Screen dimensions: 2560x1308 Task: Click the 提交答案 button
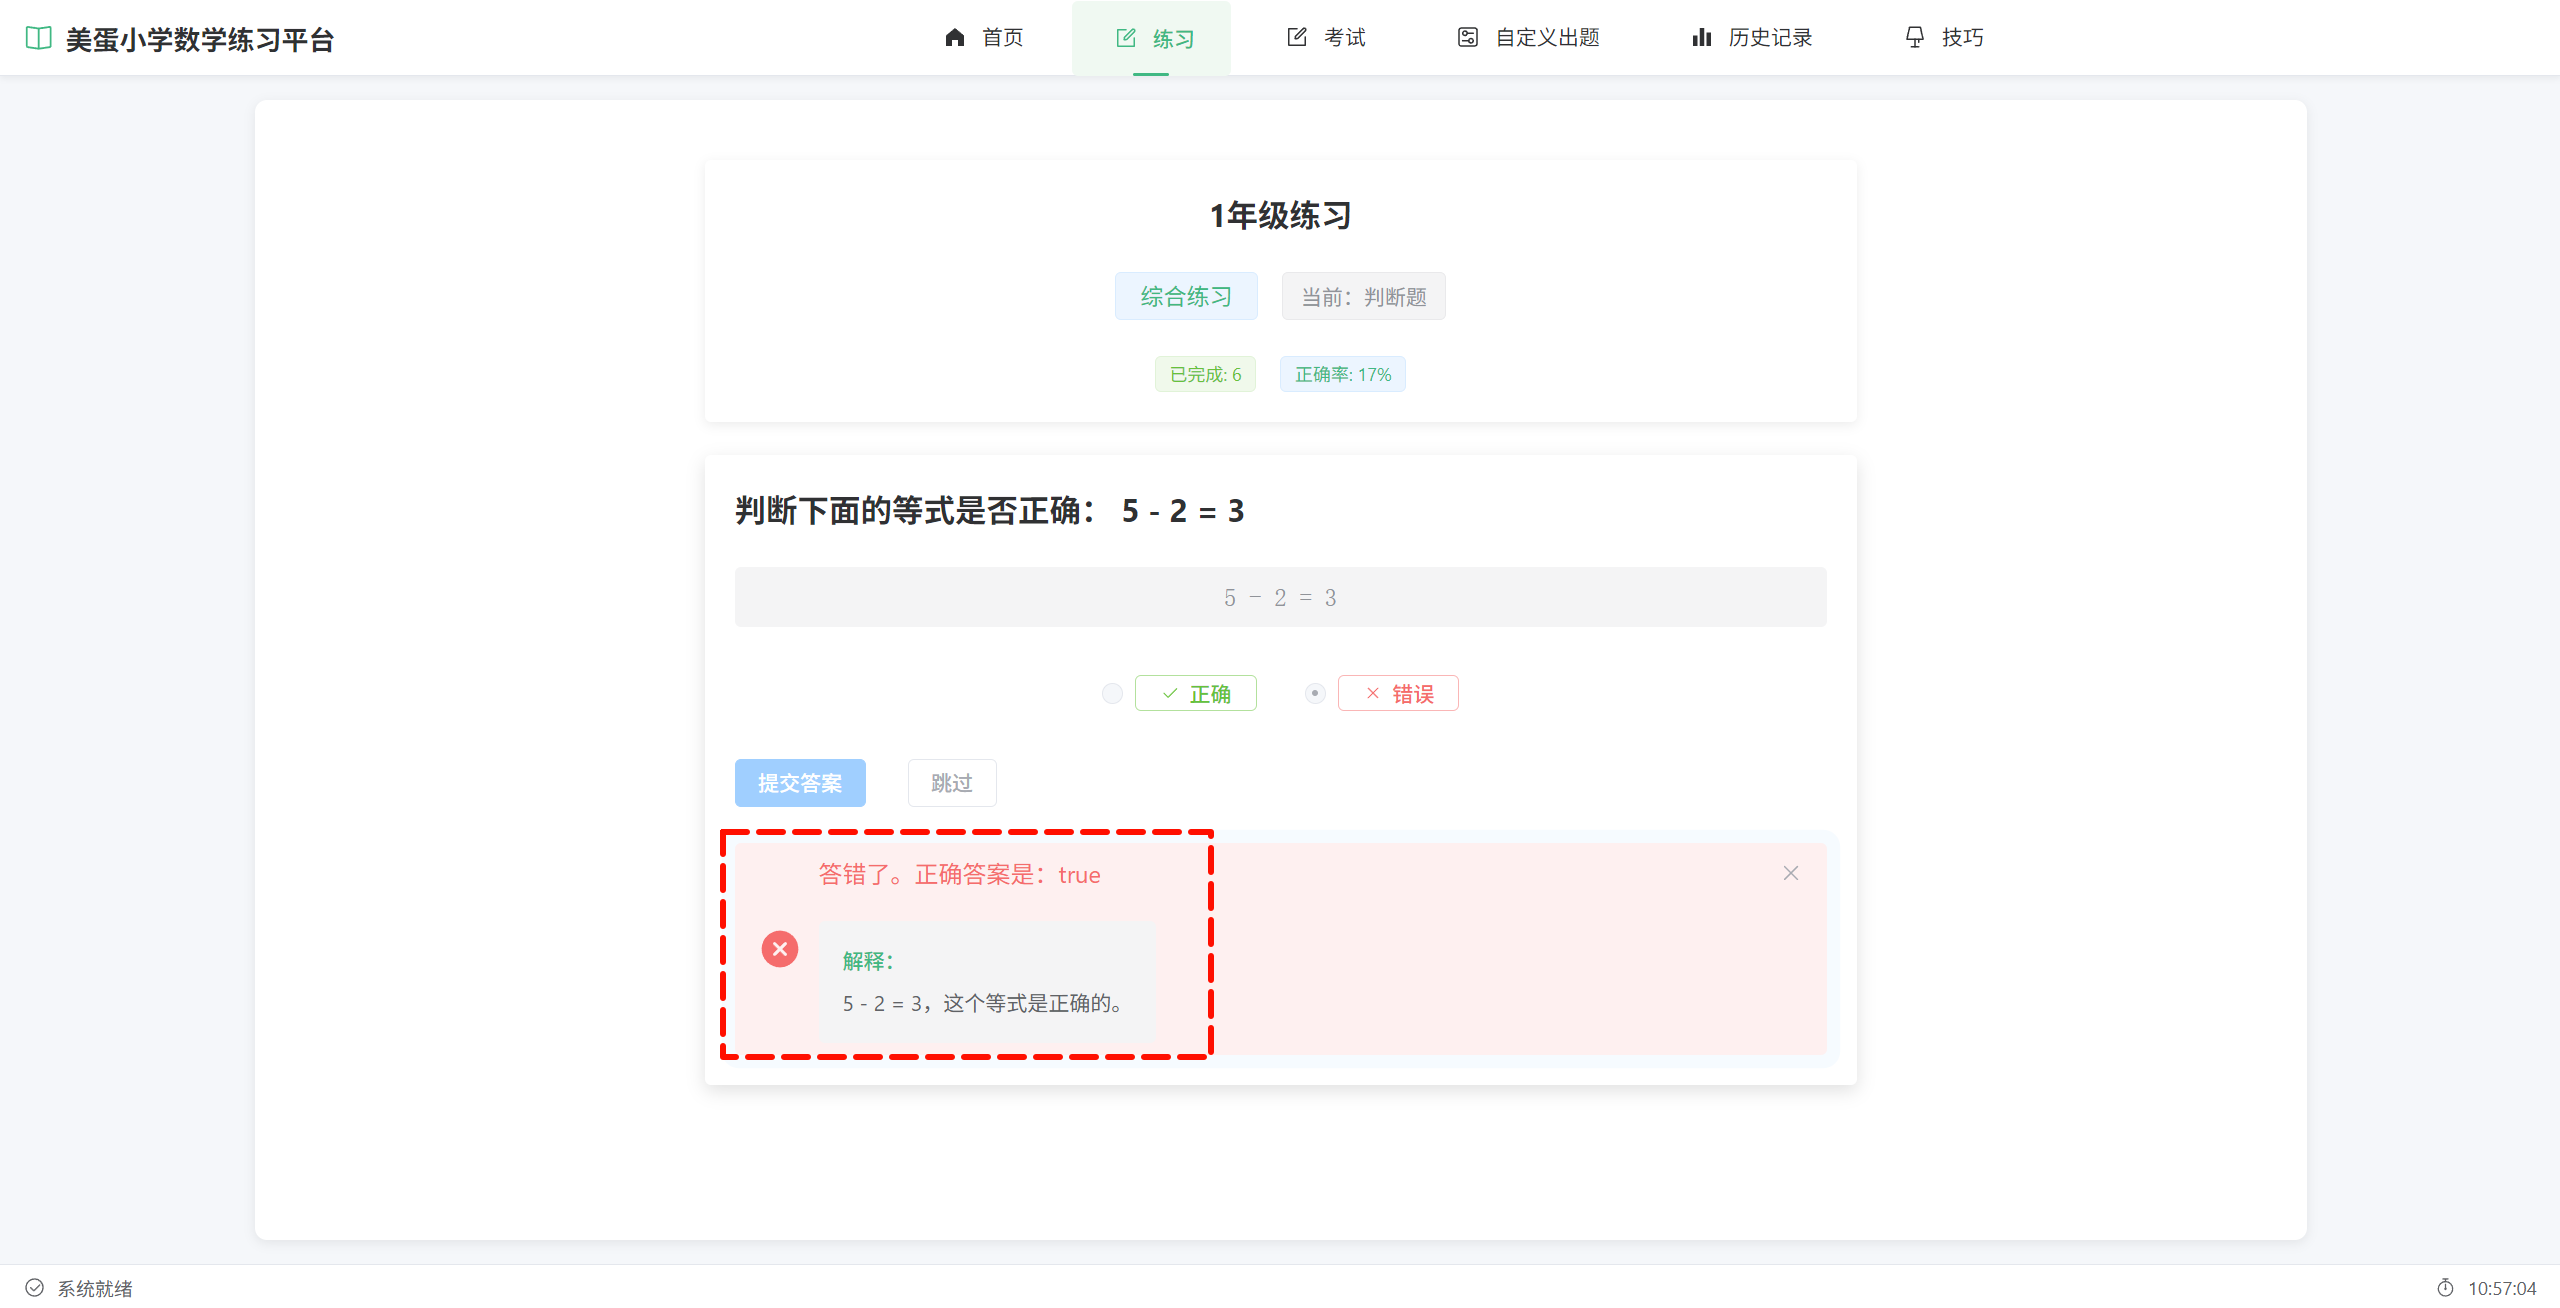point(800,783)
